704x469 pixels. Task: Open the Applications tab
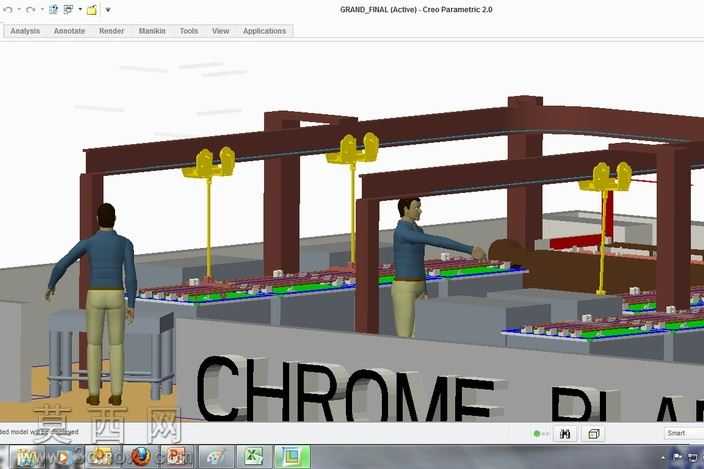tap(264, 31)
